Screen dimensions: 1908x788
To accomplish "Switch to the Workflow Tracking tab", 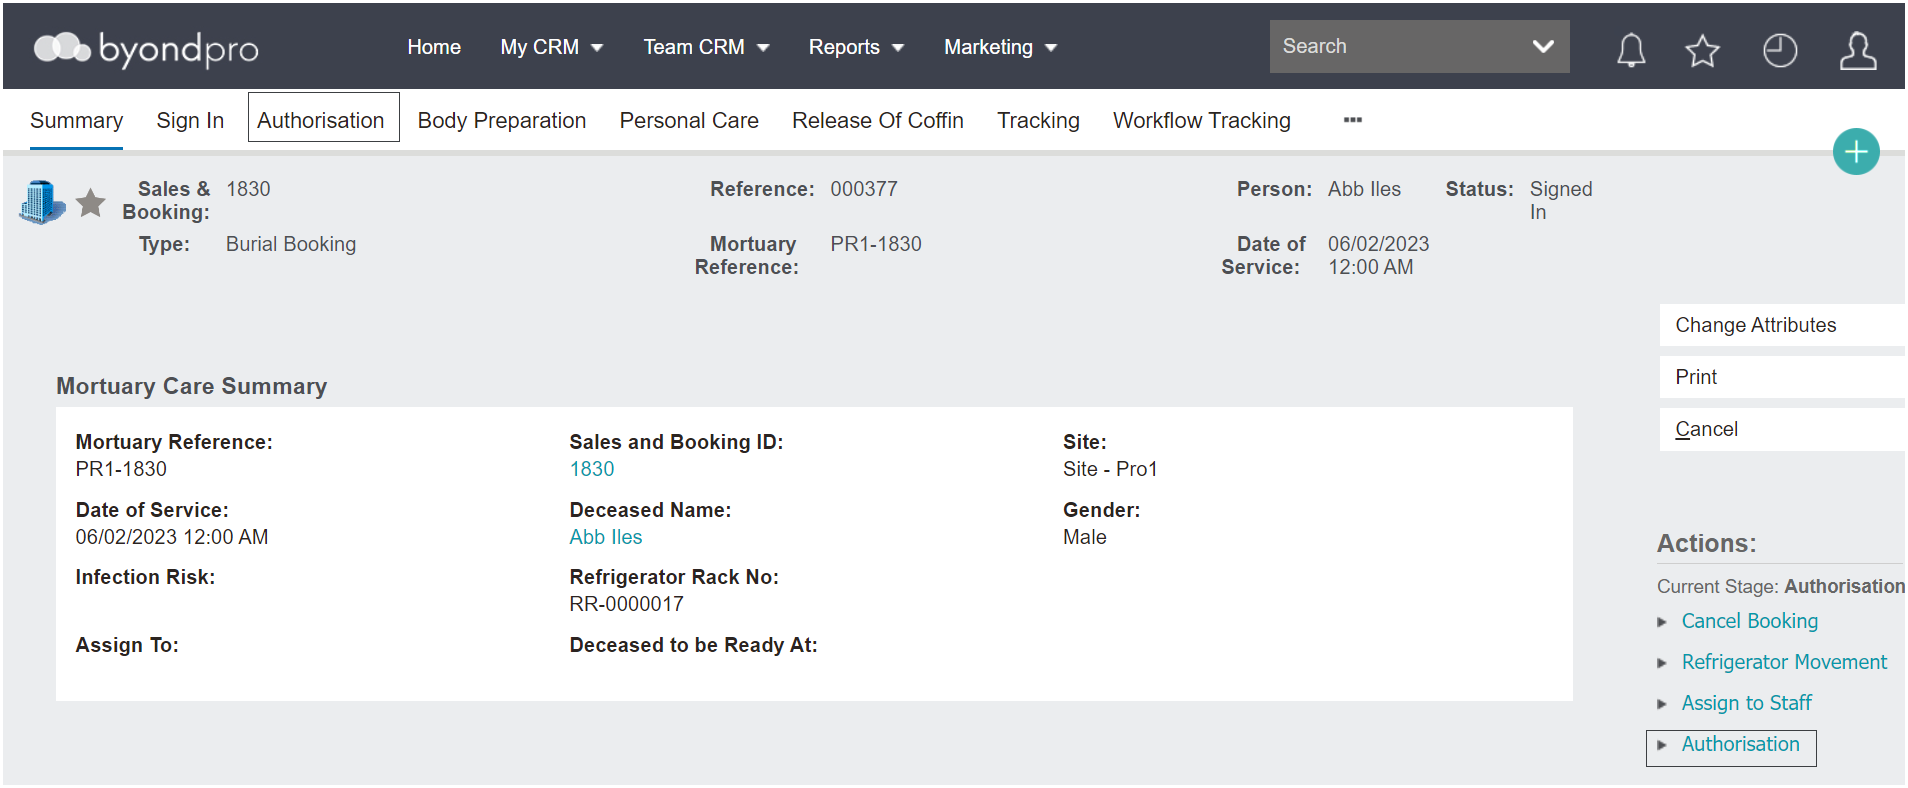I will pyautogui.click(x=1202, y=121).
